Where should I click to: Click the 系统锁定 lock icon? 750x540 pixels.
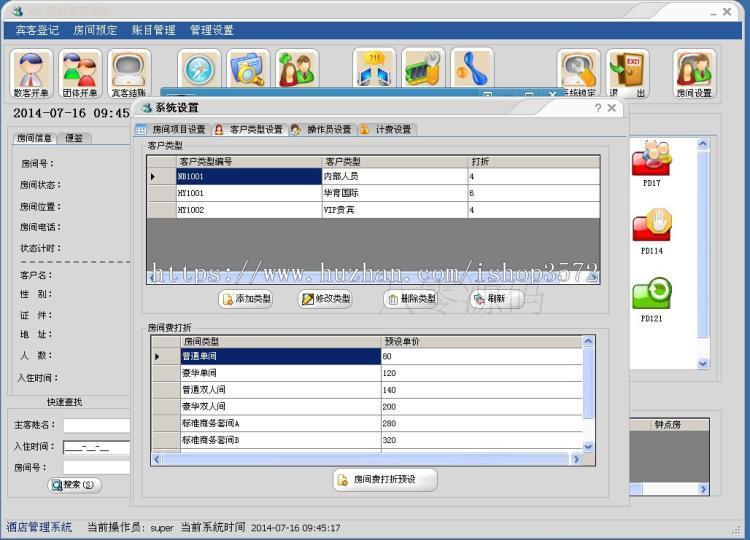[578, 73]
